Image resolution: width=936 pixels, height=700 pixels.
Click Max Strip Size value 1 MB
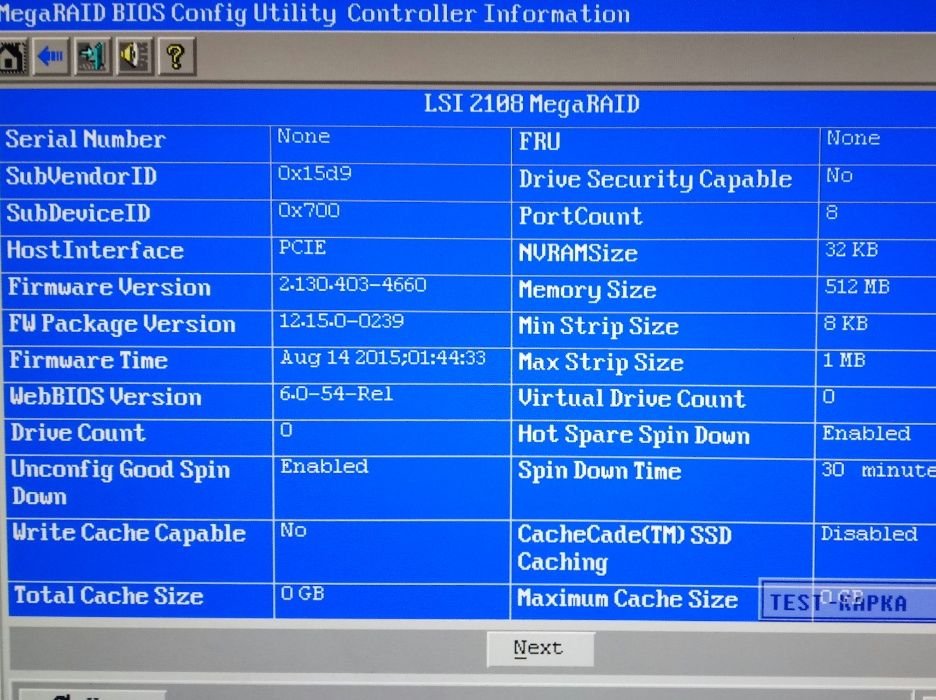844,360
